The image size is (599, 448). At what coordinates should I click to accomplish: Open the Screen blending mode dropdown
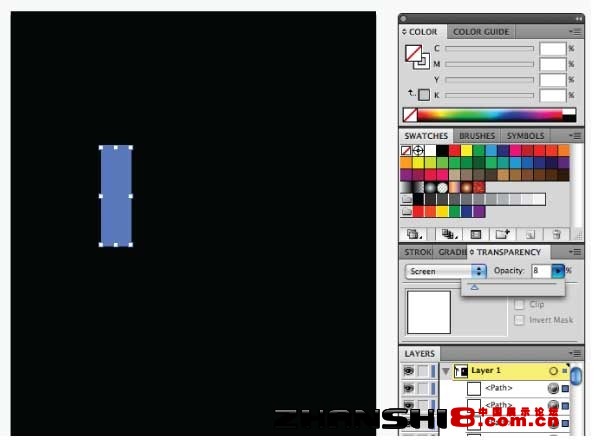[445, 271]
